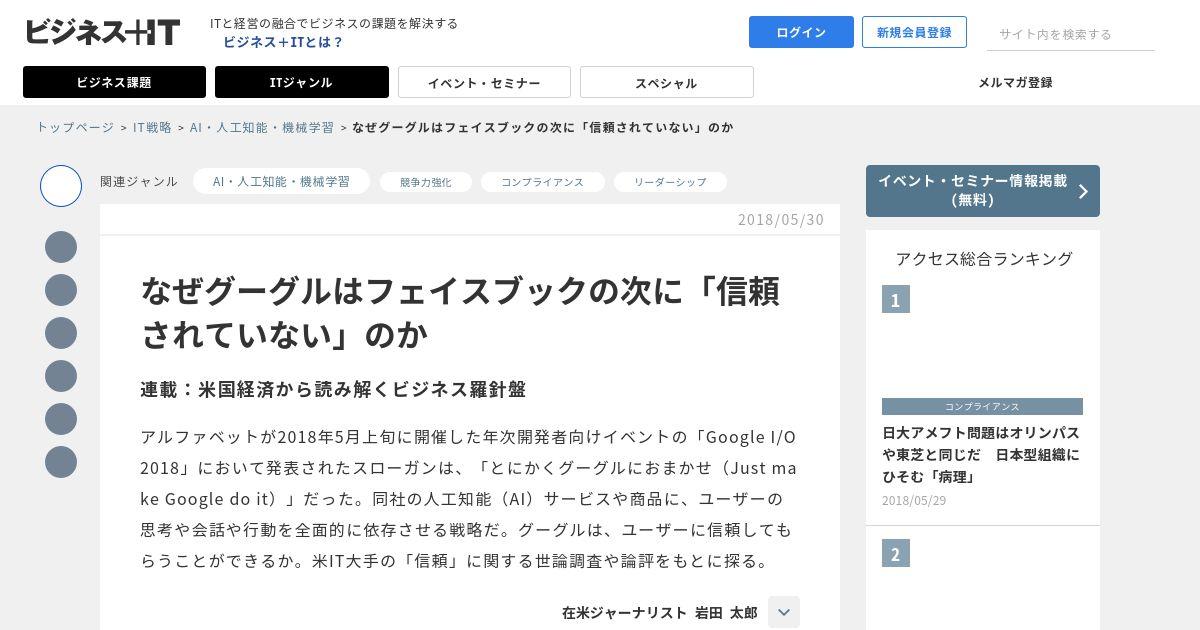Select the リーダーシップ genre tag
The height and width of the screenshot is (630, 1200).
tap(670, 182)
